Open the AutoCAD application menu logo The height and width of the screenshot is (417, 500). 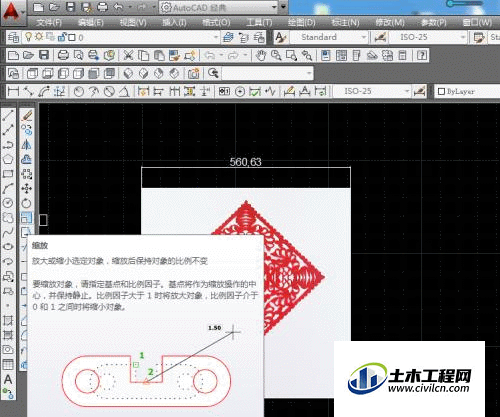coord(11,13)
